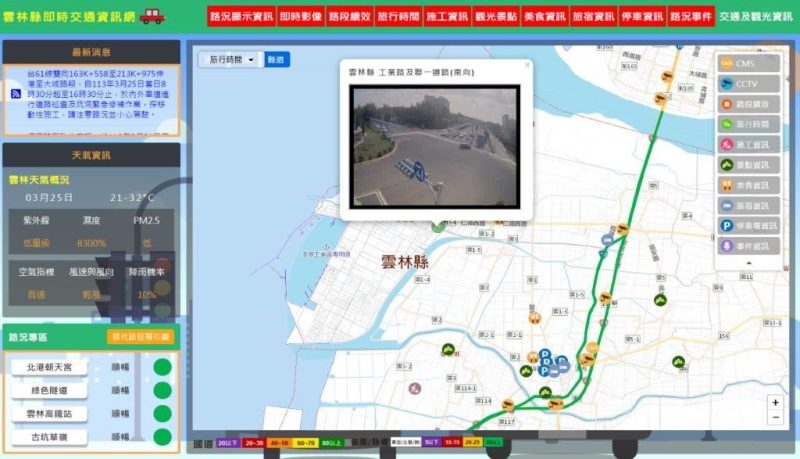800x459 pixels.
Task: Open the 路況事件 menu tab
Action: [690, 17]
